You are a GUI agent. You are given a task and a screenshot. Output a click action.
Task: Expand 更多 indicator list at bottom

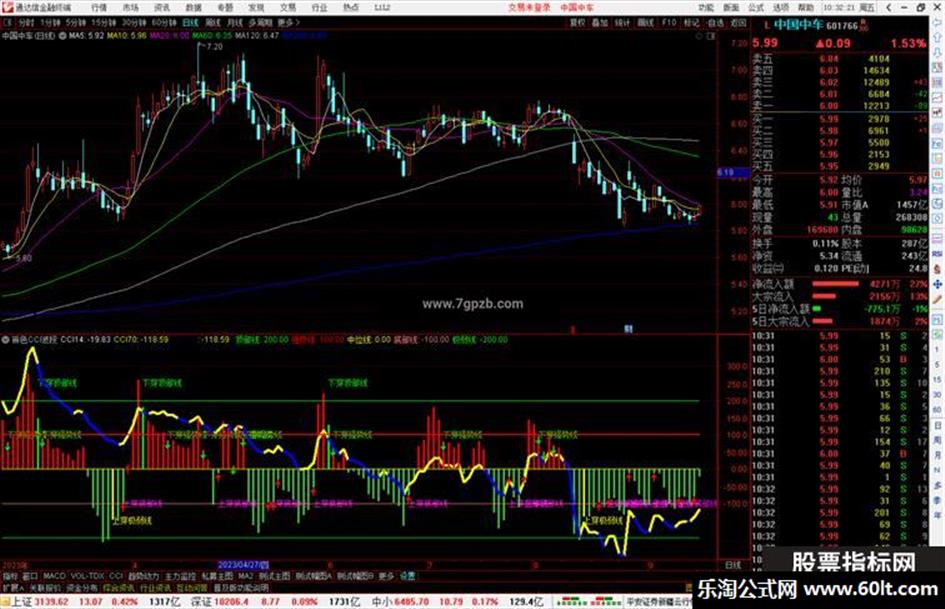(x=386, y=576)
